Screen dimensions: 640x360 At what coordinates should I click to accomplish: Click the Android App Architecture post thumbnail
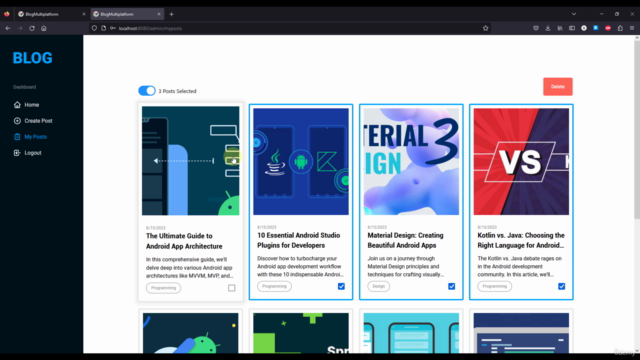[x=191, y=161]
